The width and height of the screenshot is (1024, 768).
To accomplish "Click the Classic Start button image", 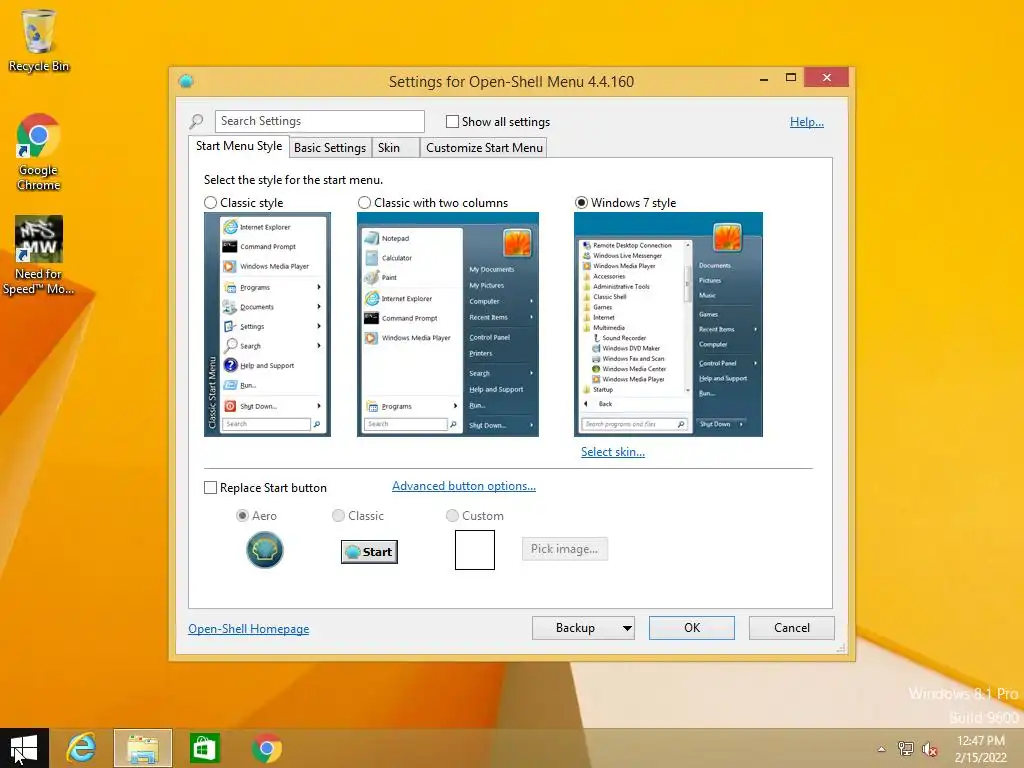I will [x=369, y=552].
